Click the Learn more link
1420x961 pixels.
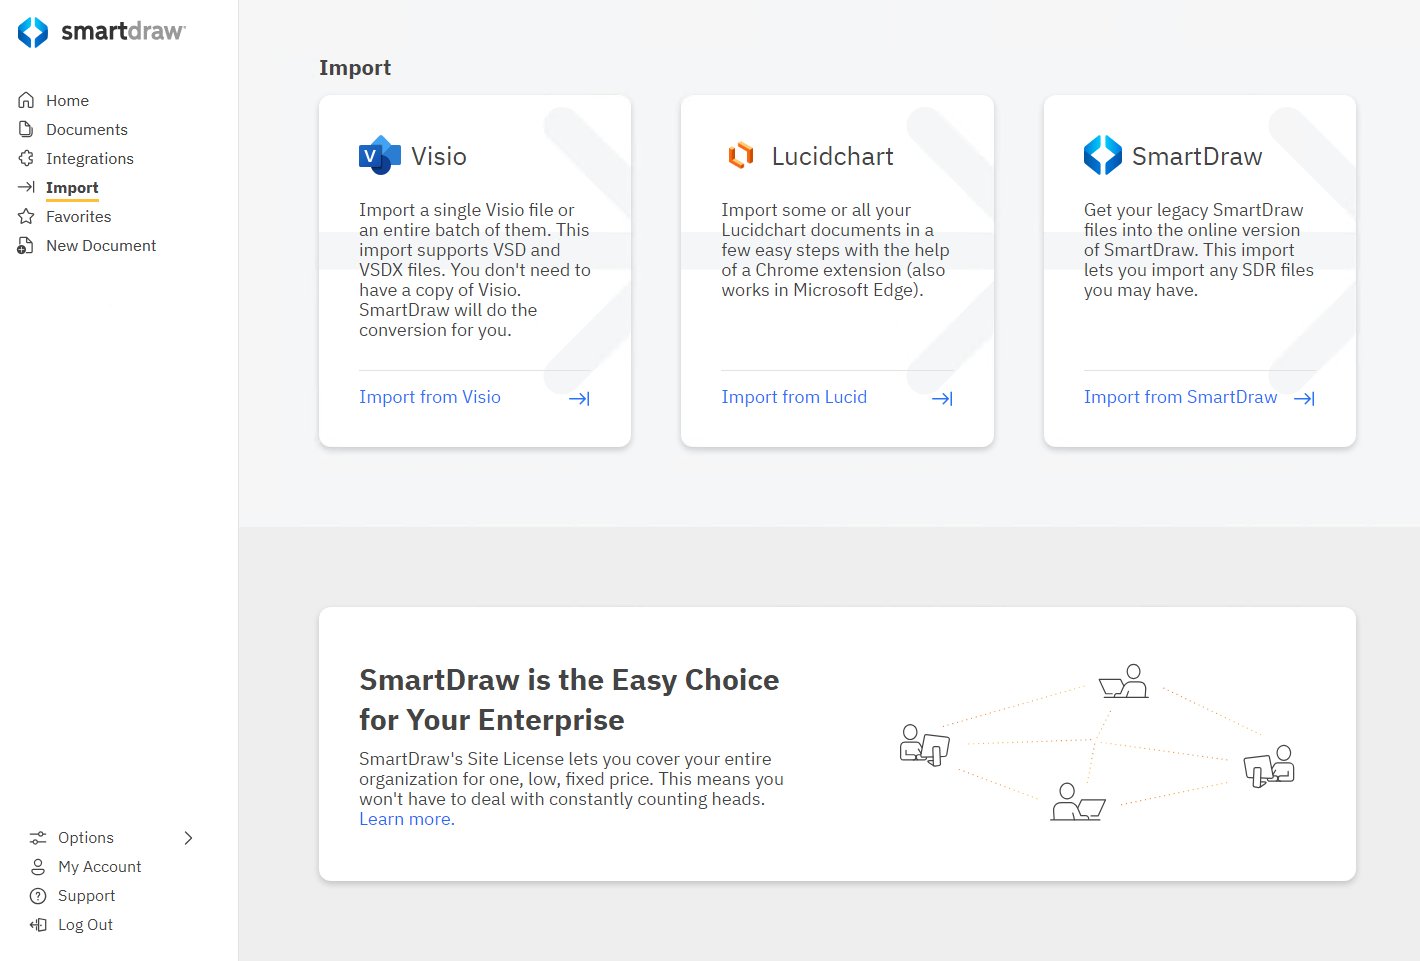404,818
